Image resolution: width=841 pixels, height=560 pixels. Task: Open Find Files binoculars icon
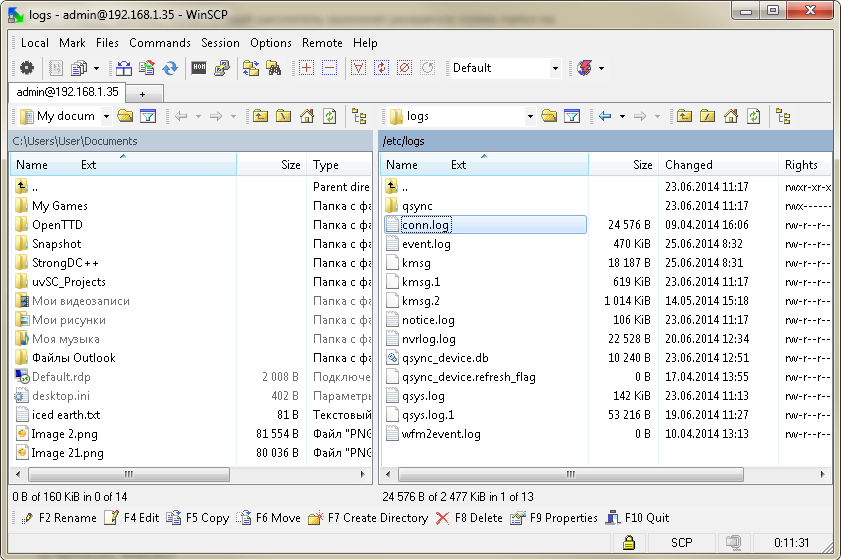coord(274,68)
